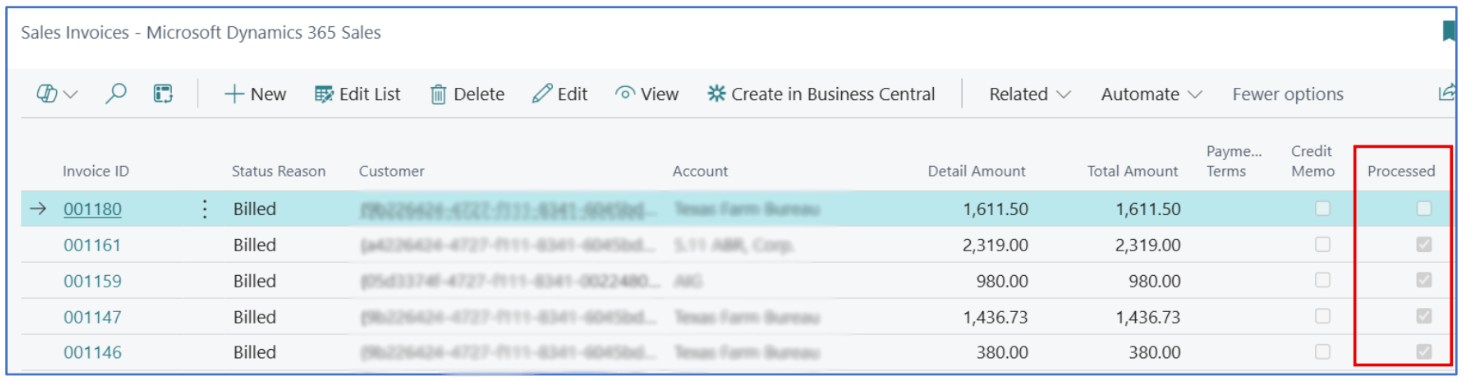Click the Processed column header
The image size is (1464, 381).
pos(1401,171)
